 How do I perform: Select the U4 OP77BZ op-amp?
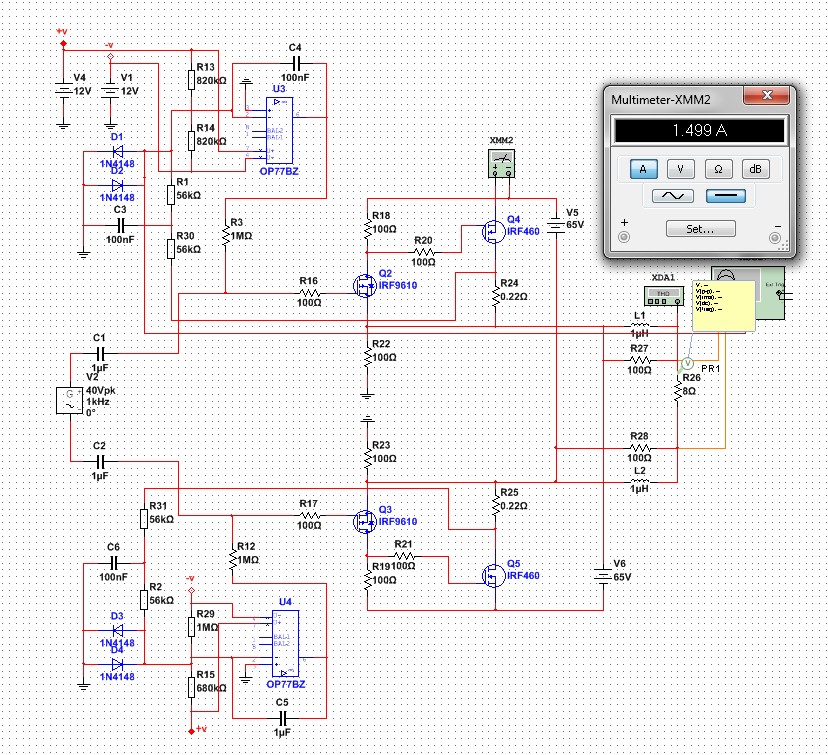(286, 644)
